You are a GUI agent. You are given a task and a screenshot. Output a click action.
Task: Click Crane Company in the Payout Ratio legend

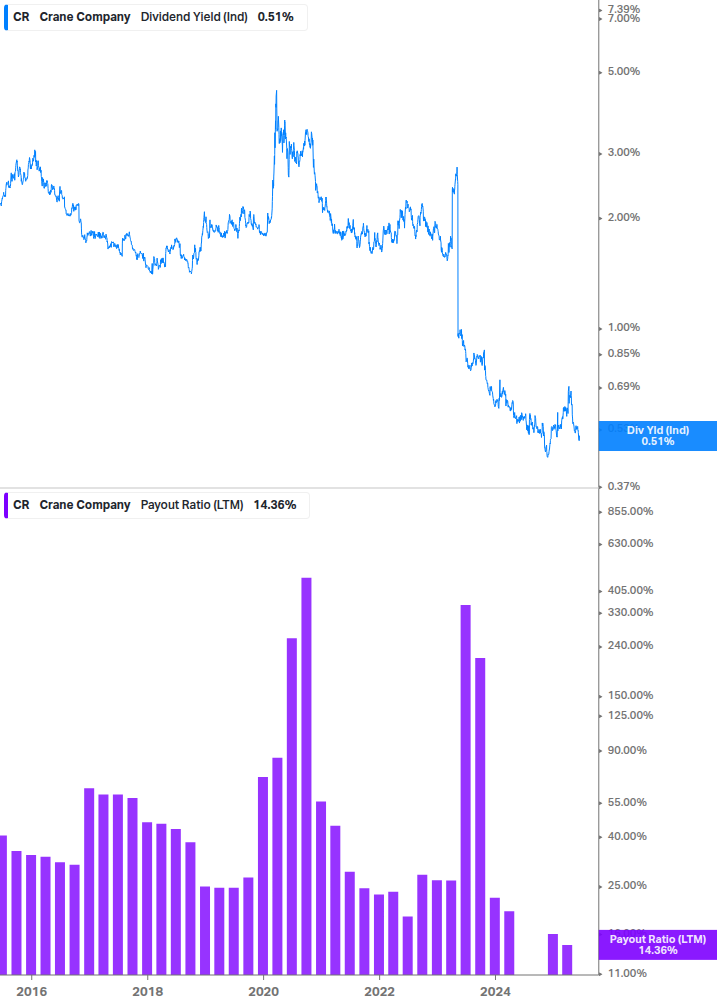85,505
